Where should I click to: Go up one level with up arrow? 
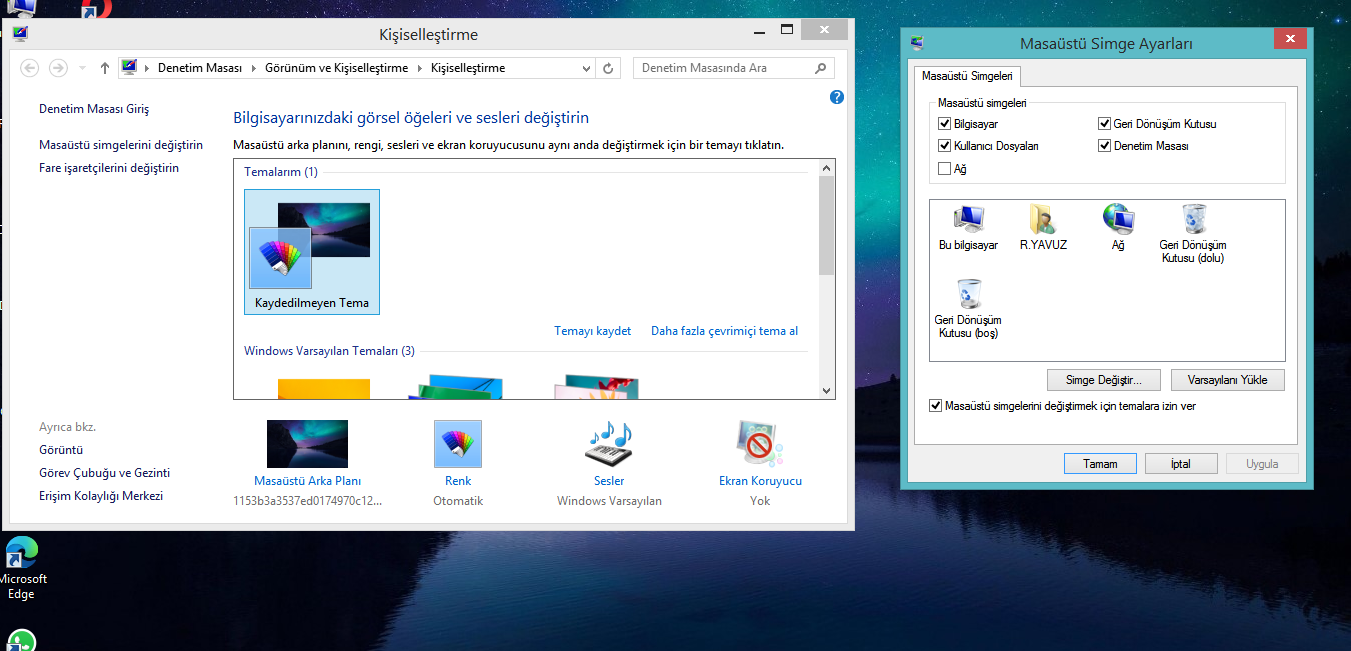click(x=105, y=68)
